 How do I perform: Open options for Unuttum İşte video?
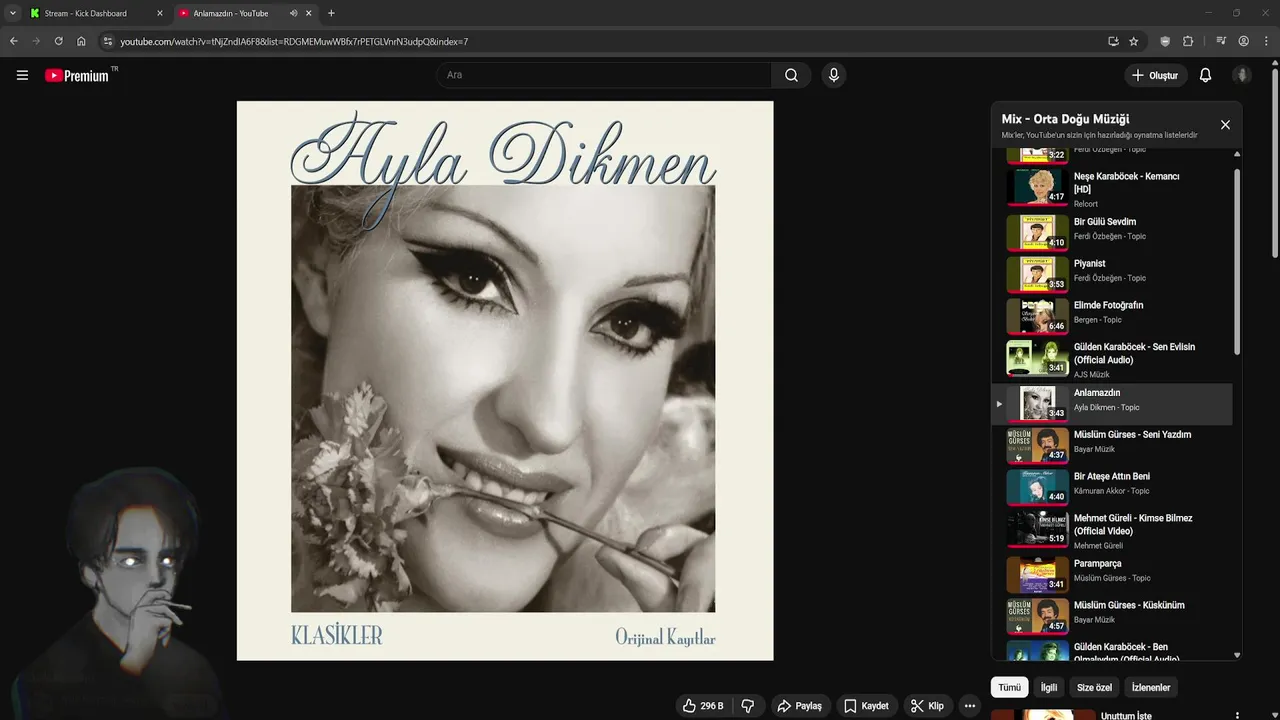1238,716
